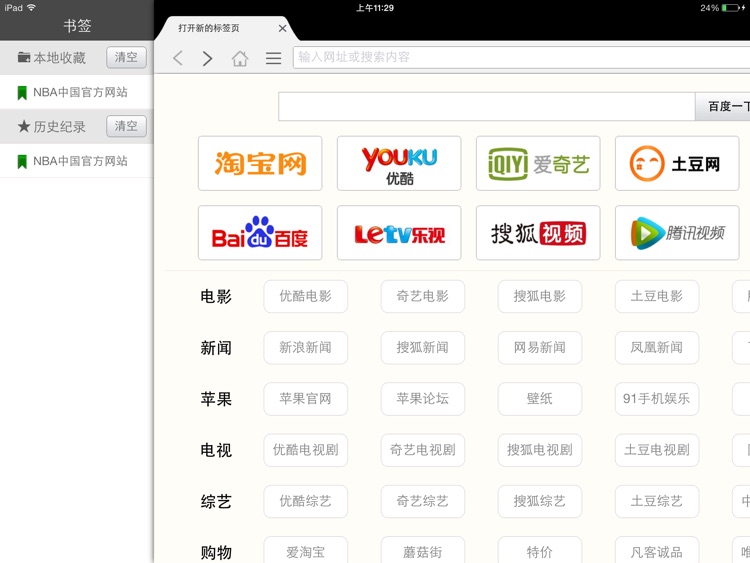Go to 苹果官网
750x563 pixels.
(x=306, y=399)
